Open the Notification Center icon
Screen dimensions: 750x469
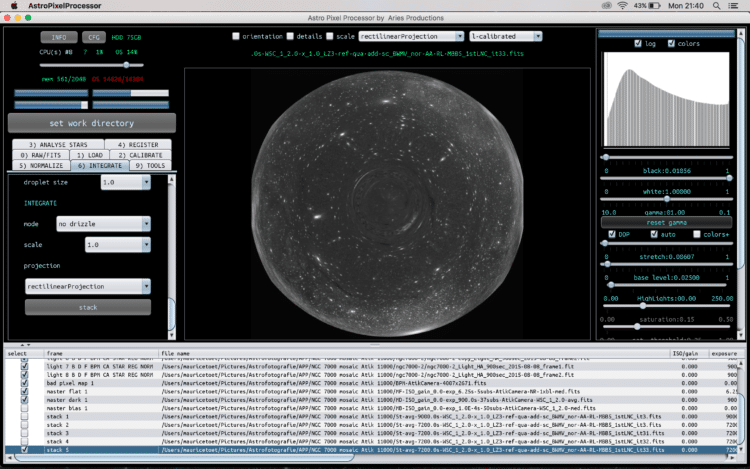(x=733, y=6)
